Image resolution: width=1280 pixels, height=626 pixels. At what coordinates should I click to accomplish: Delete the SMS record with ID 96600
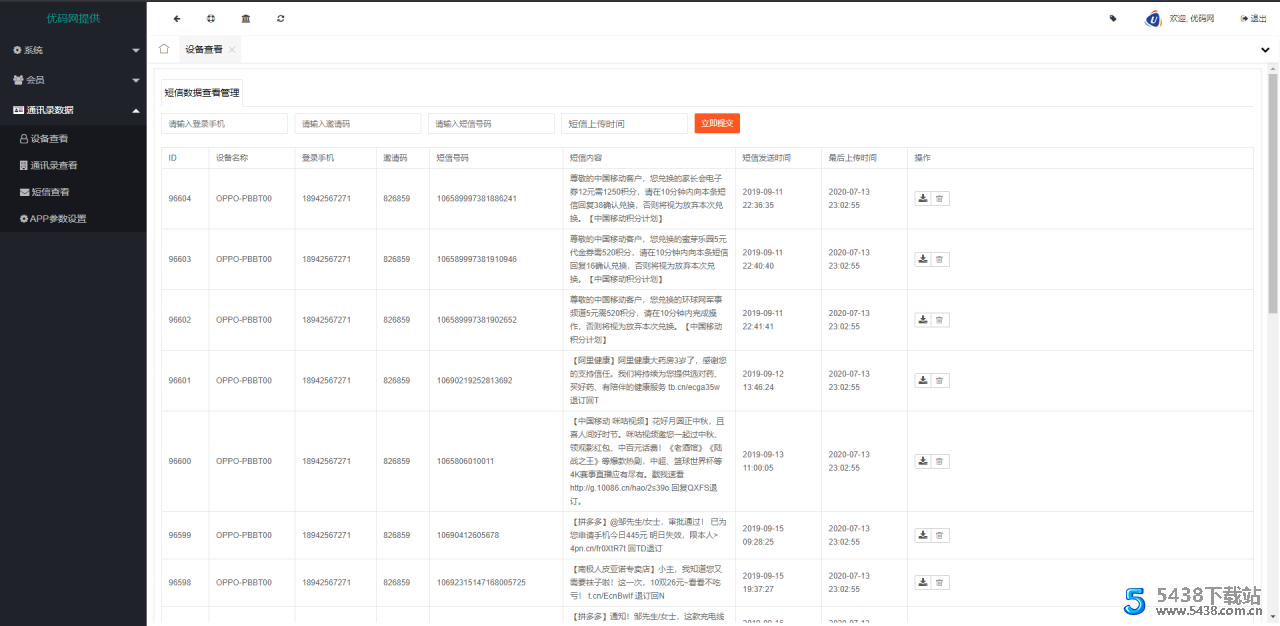[x=940, y=461]
